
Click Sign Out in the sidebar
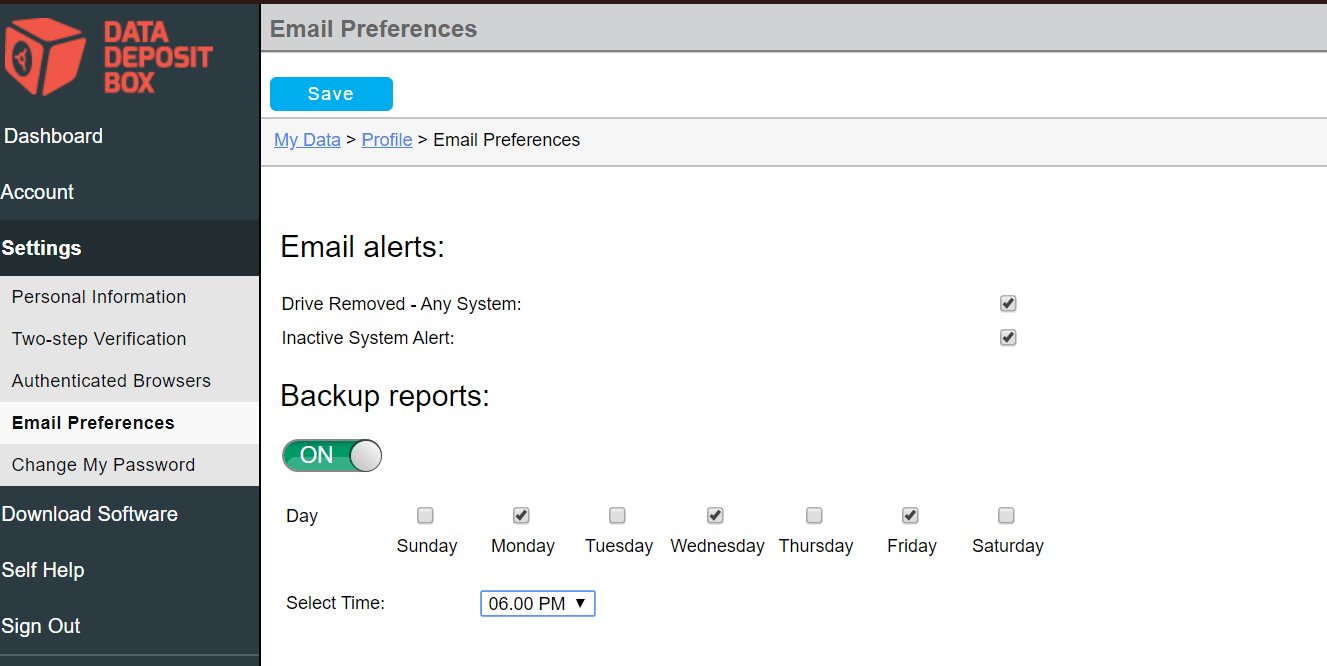(x=41, y=626)
